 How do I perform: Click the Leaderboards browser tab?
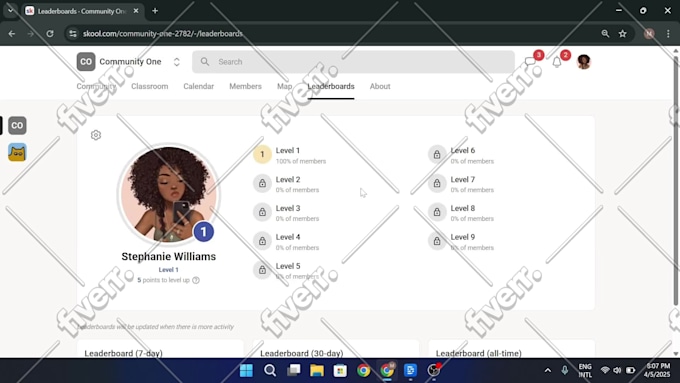coord(82,11)
